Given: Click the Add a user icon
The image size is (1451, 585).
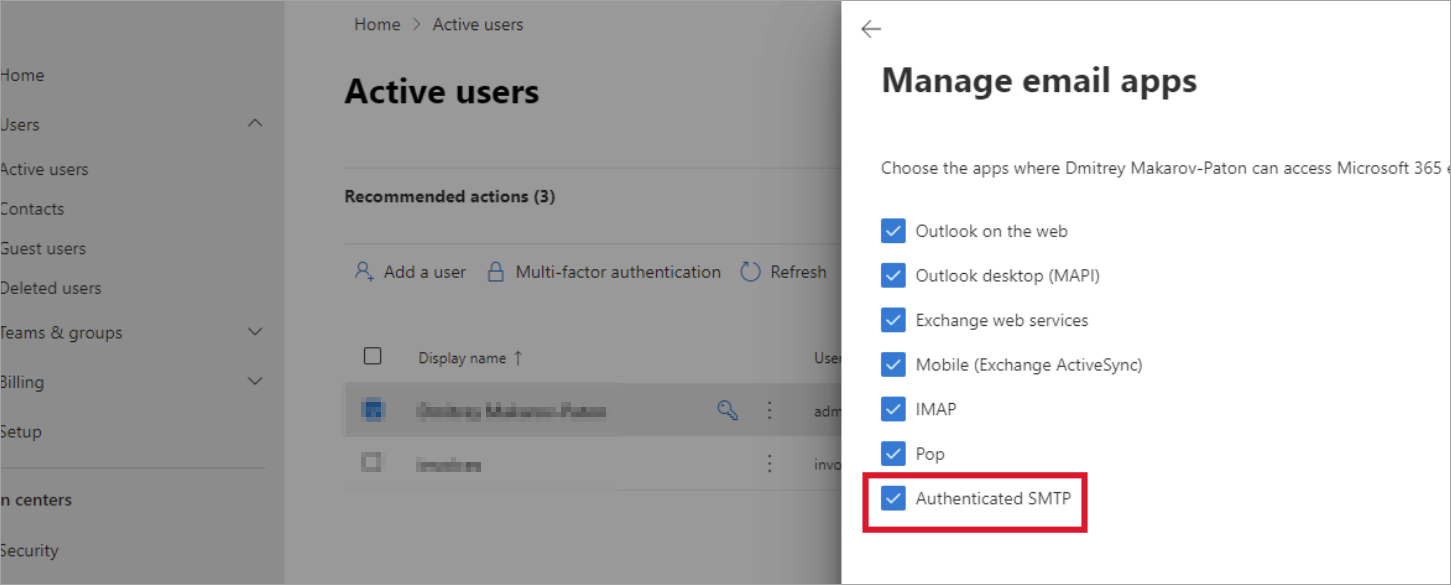Looking at the screenshot, I should [x=364, y=272].
